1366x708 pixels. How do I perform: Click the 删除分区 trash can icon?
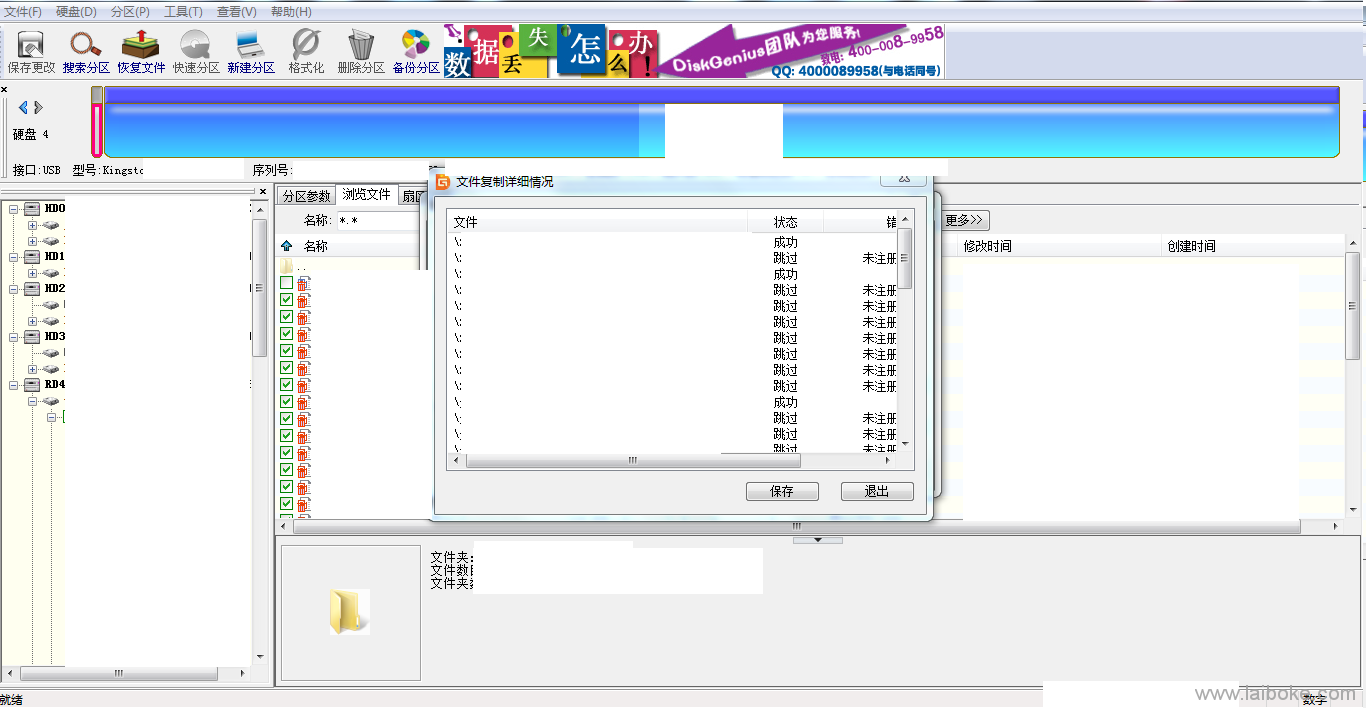point(361,52)
